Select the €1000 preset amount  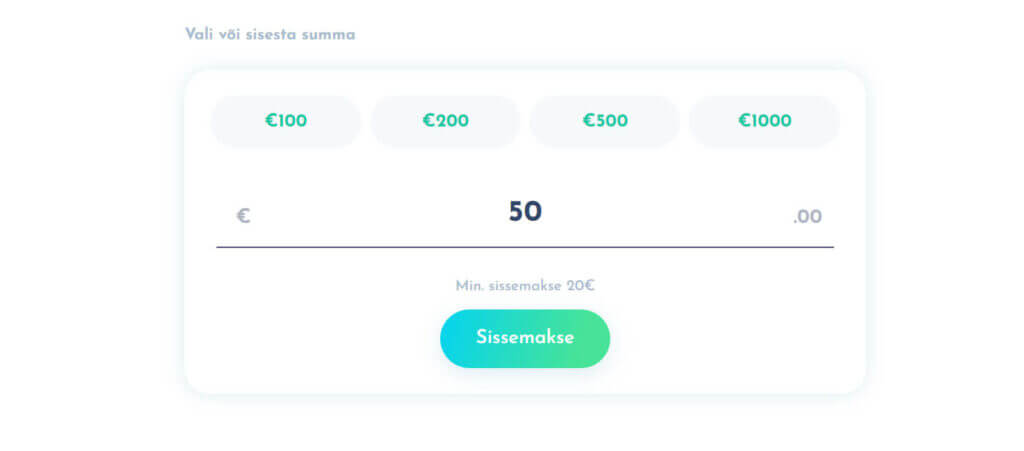click(x=765, y=121)
